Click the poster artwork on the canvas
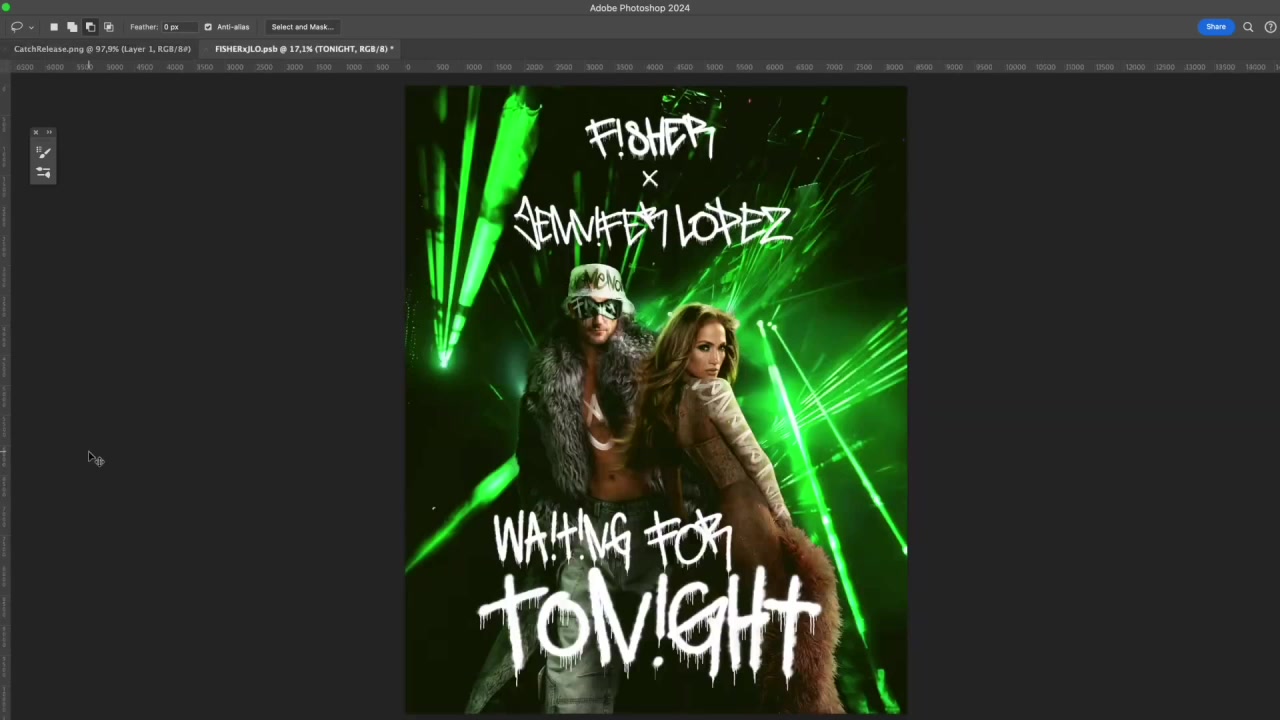 (x=656, y=400)
